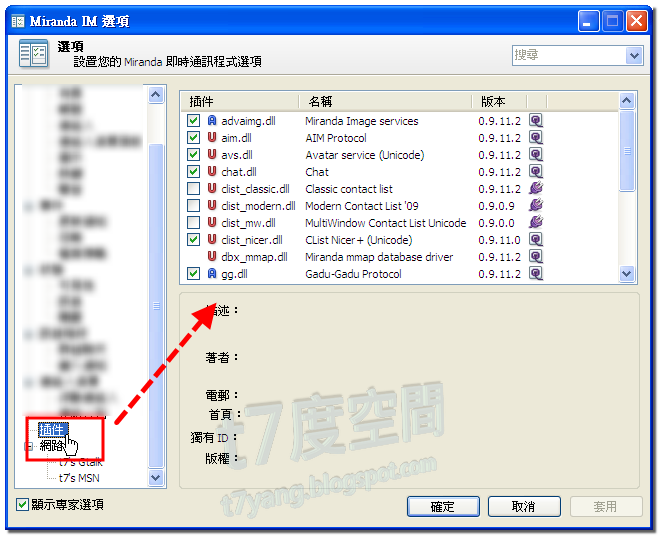Click the gg.dll ANSI plugin type icon
This screenshot has width=659, height=536.
point(212,274)
